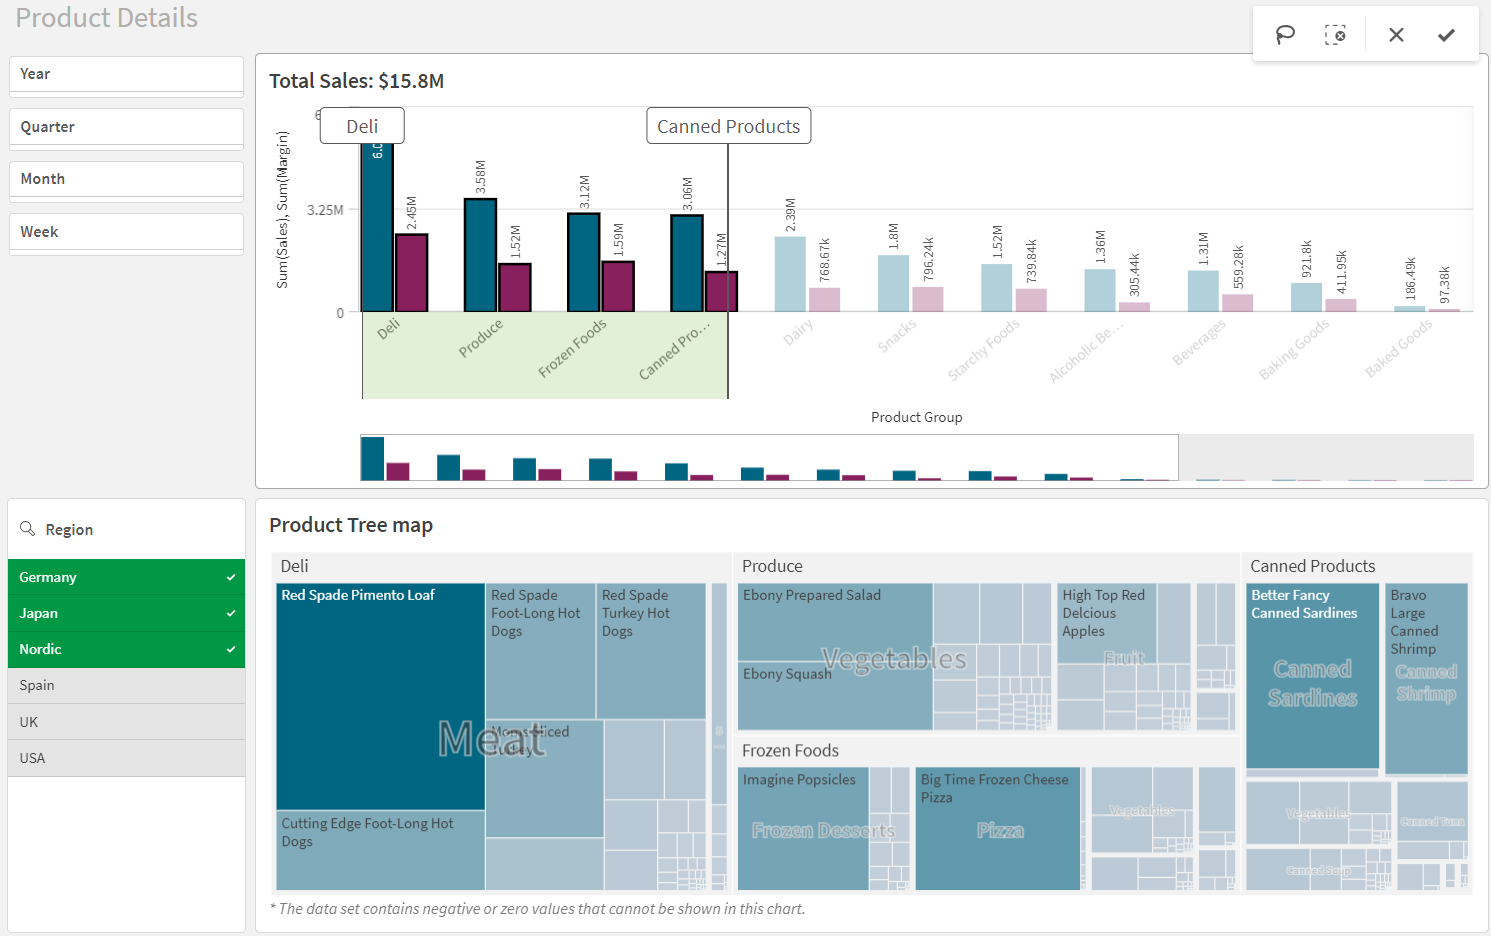Expand the Week filter pane
Viewport: 1491px width, 936px height.
(126, 231)
